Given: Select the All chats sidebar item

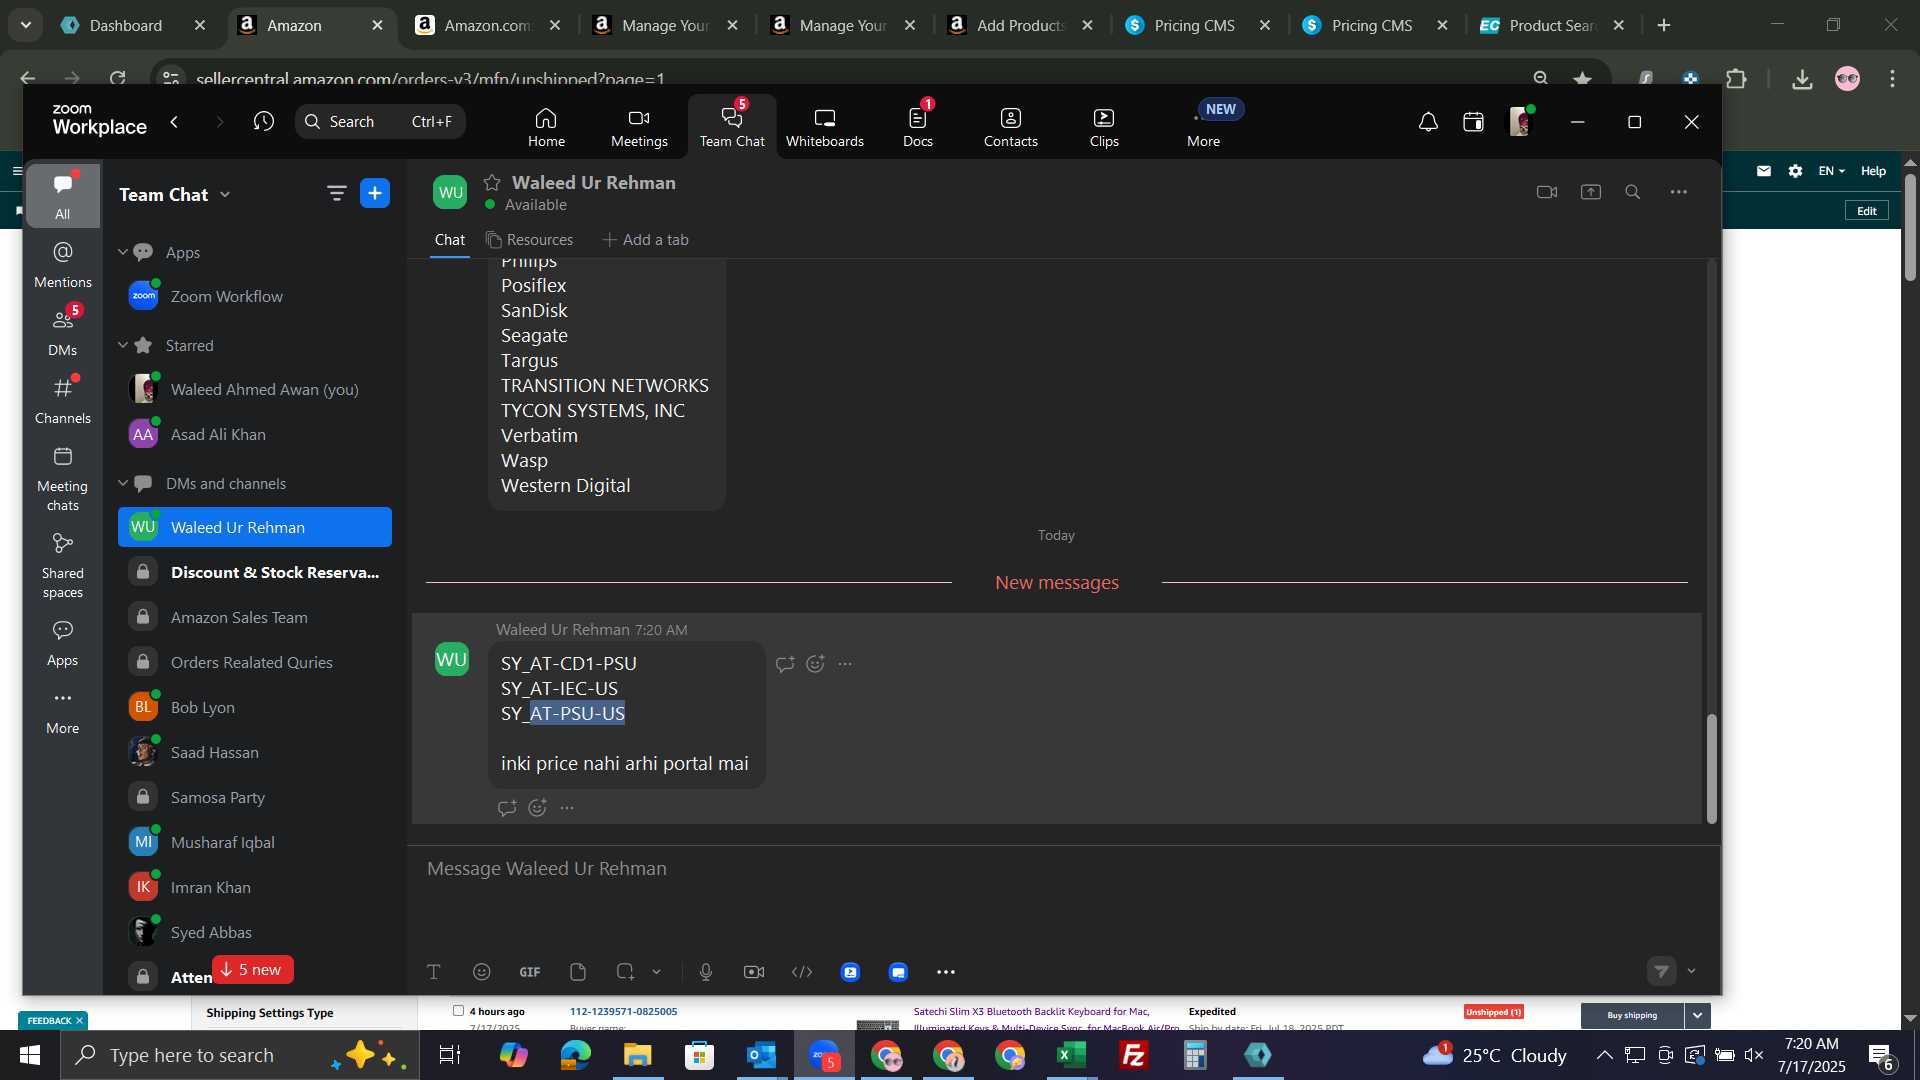Looking at the screenshot, I should pyautogui.click(x=62, y=196).
